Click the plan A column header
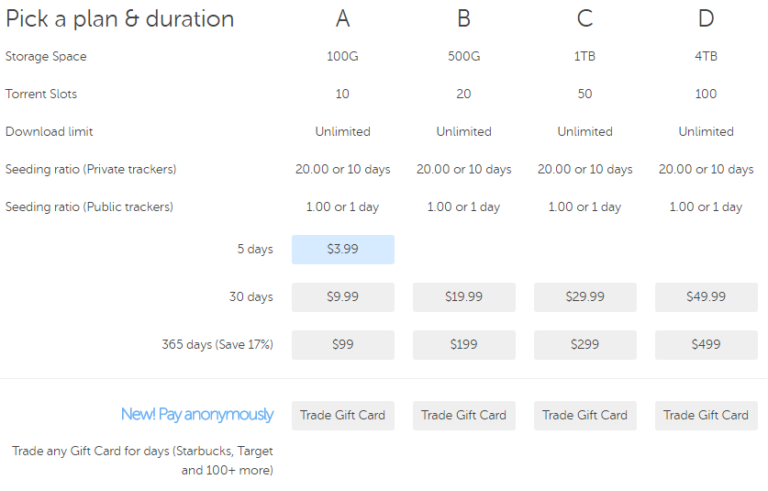 343,18
